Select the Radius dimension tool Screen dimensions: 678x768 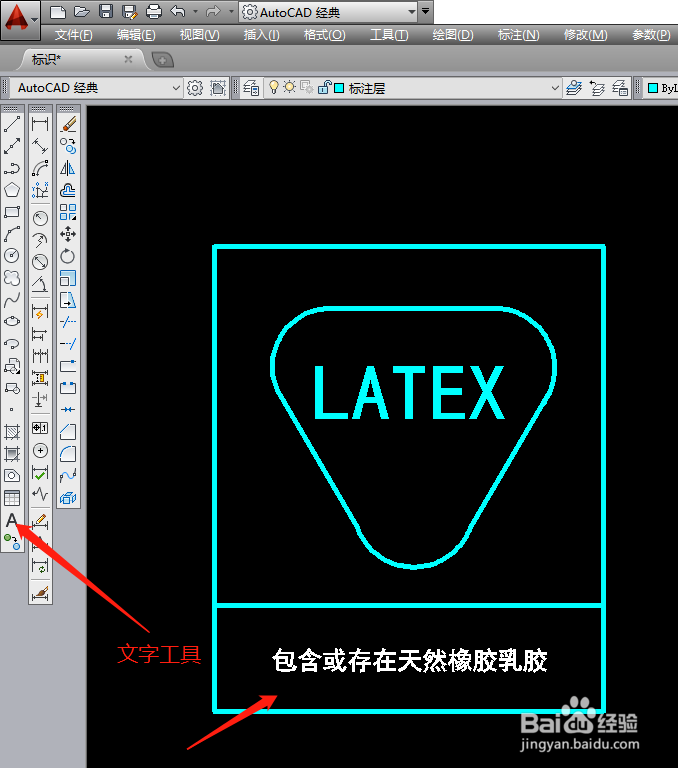pos(40,218)
